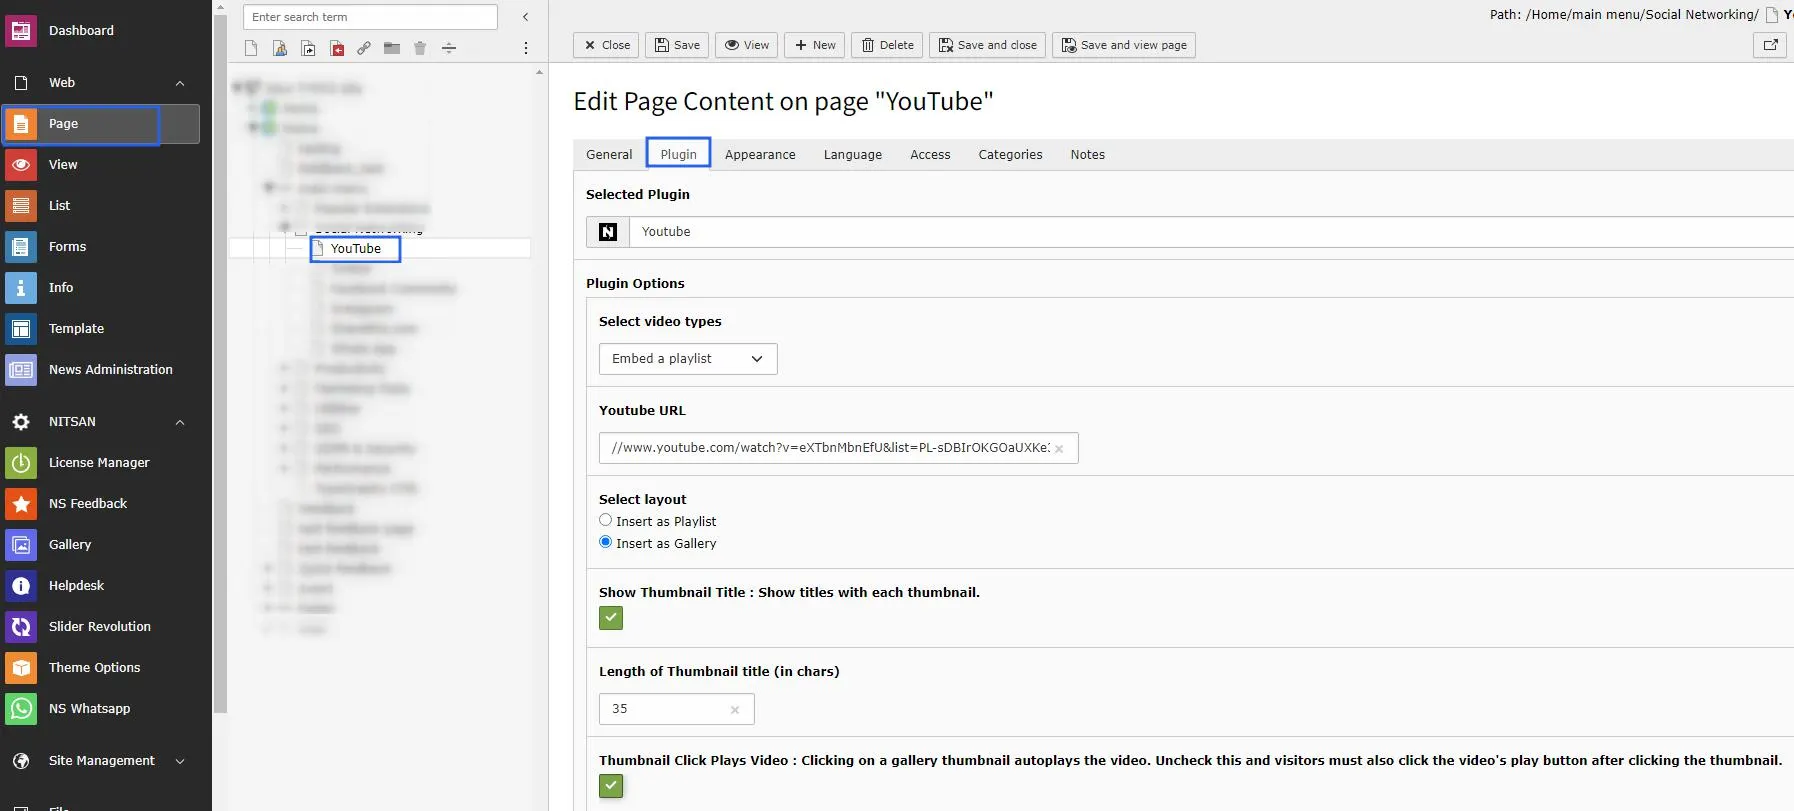Open the List module
The height and width of the screenshot is (811, 1794).
coord(100,206)
